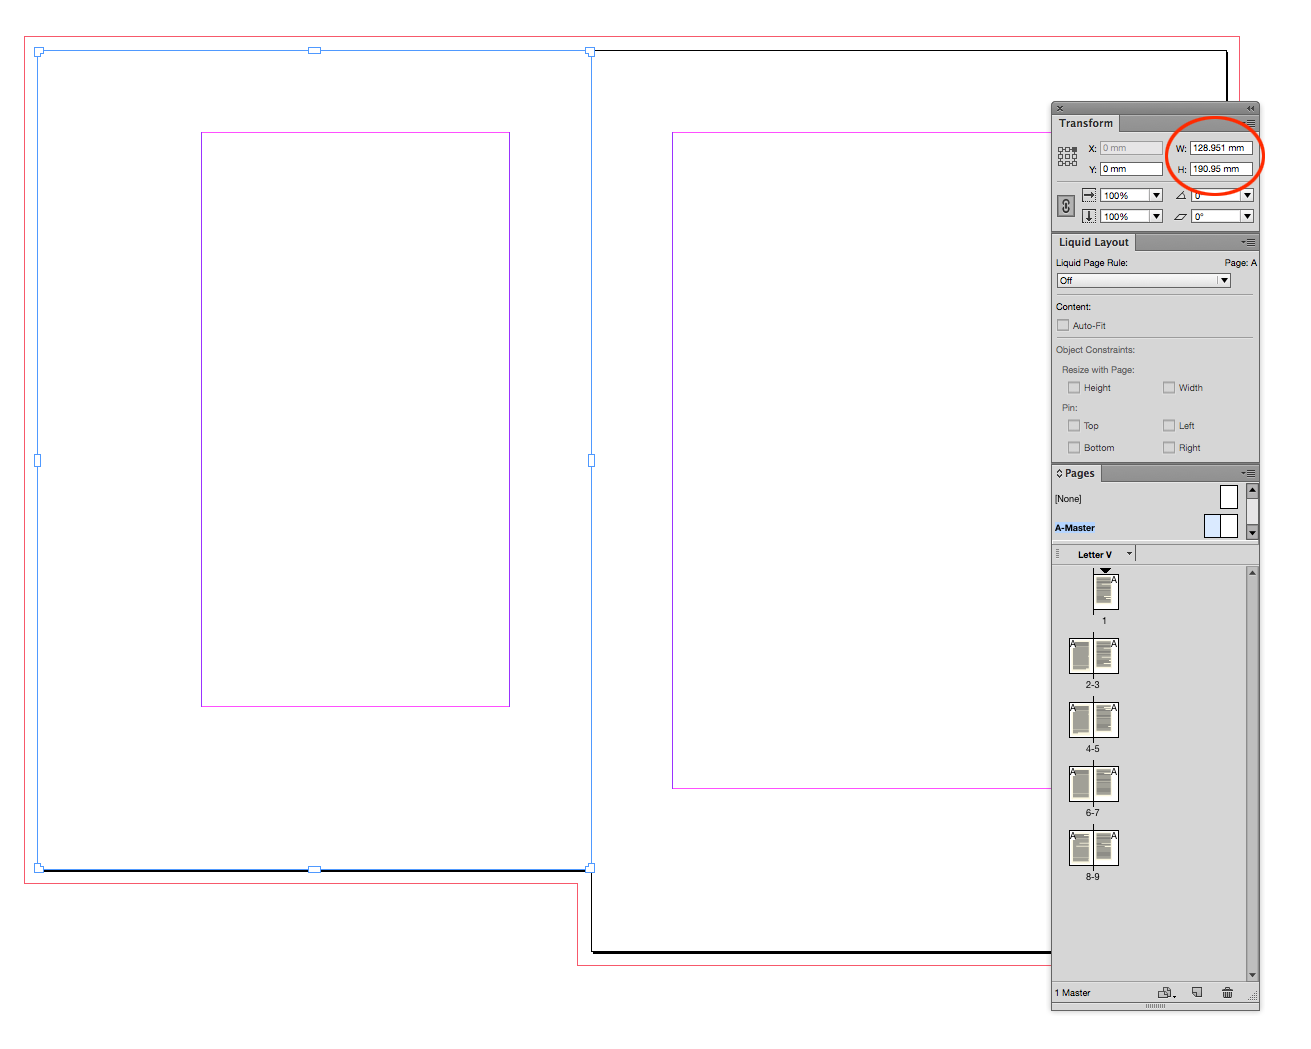Select the A-Master label
1311x1049 pixels.
pos(1075,527)
